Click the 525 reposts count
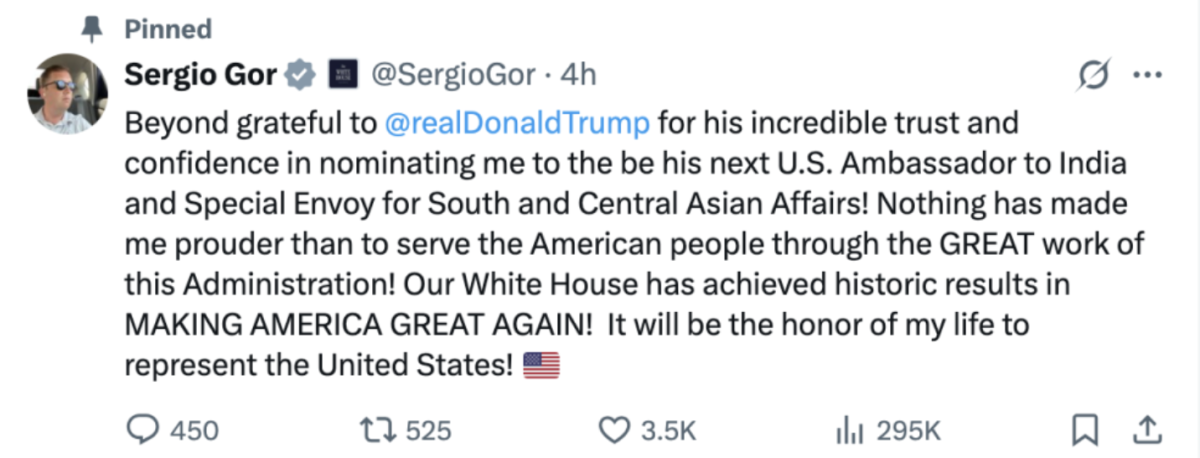 pyautogui.click(x=430, y=430)
